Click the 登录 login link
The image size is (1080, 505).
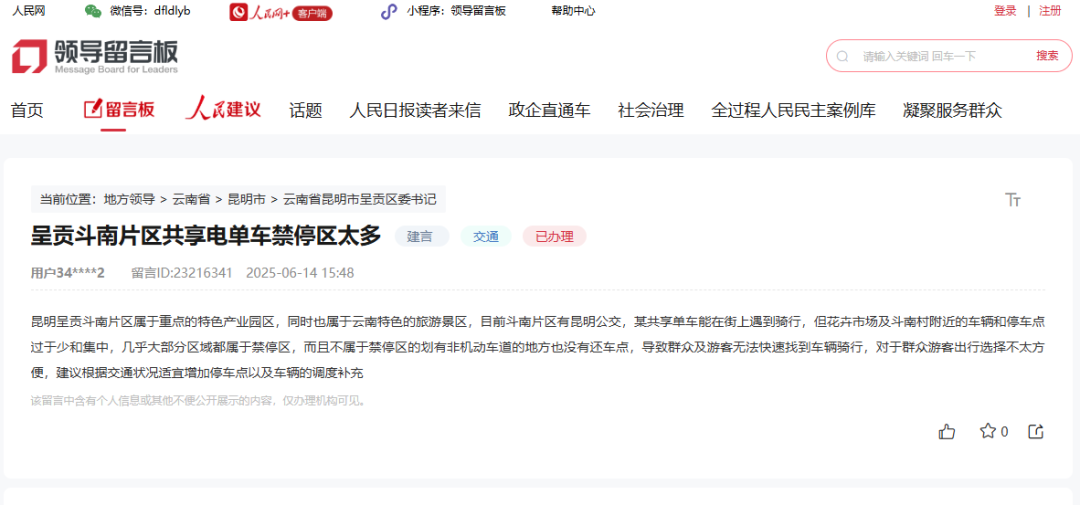[x=1005, y=11]
